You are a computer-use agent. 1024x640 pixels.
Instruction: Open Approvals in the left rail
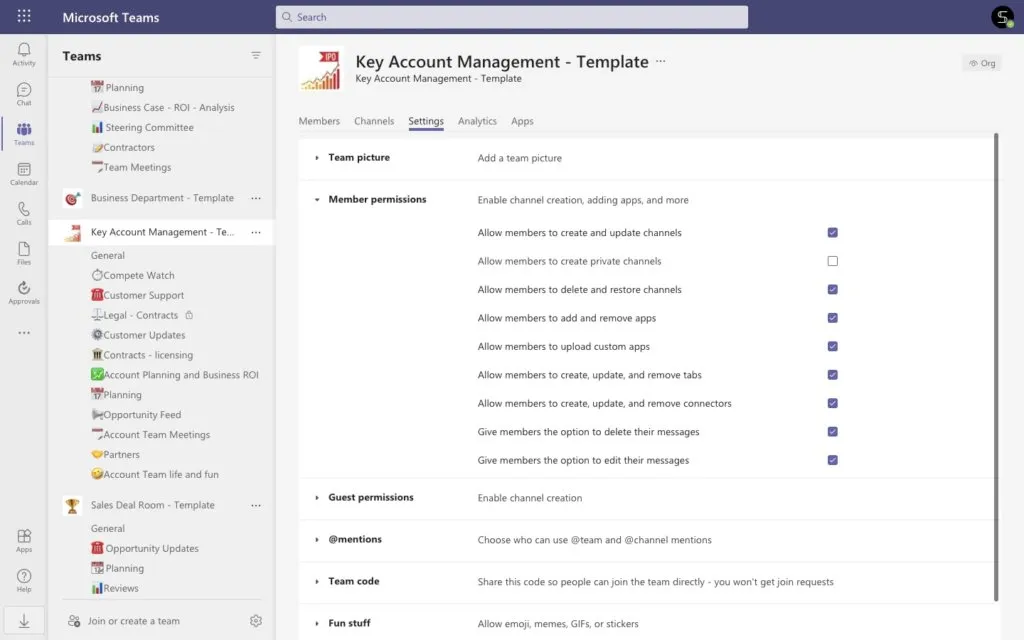(24, 293)
